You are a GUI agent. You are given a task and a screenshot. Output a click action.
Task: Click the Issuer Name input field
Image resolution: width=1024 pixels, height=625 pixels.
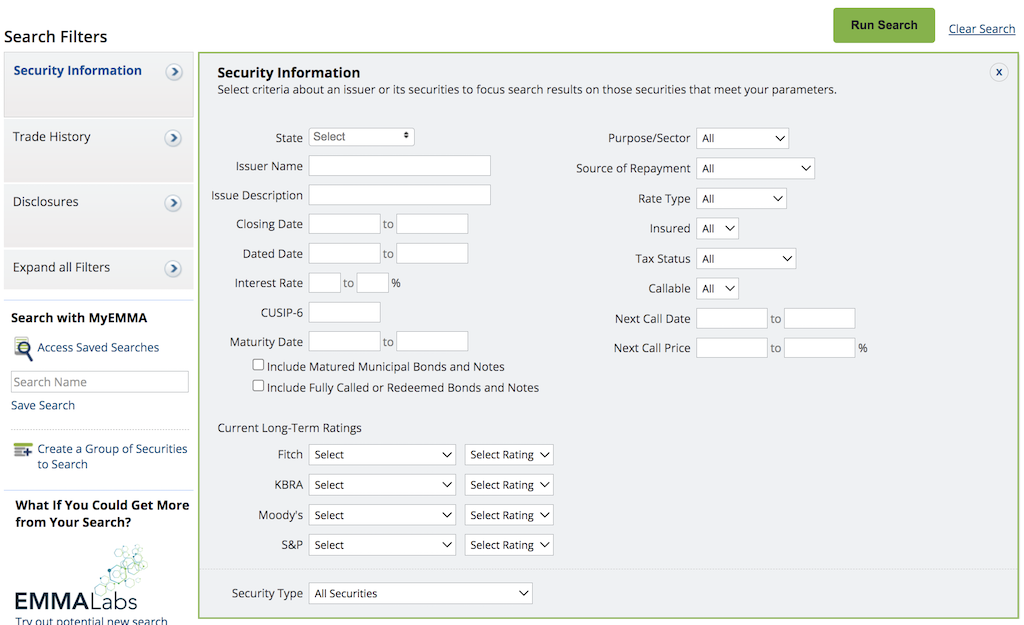[399, 165]
